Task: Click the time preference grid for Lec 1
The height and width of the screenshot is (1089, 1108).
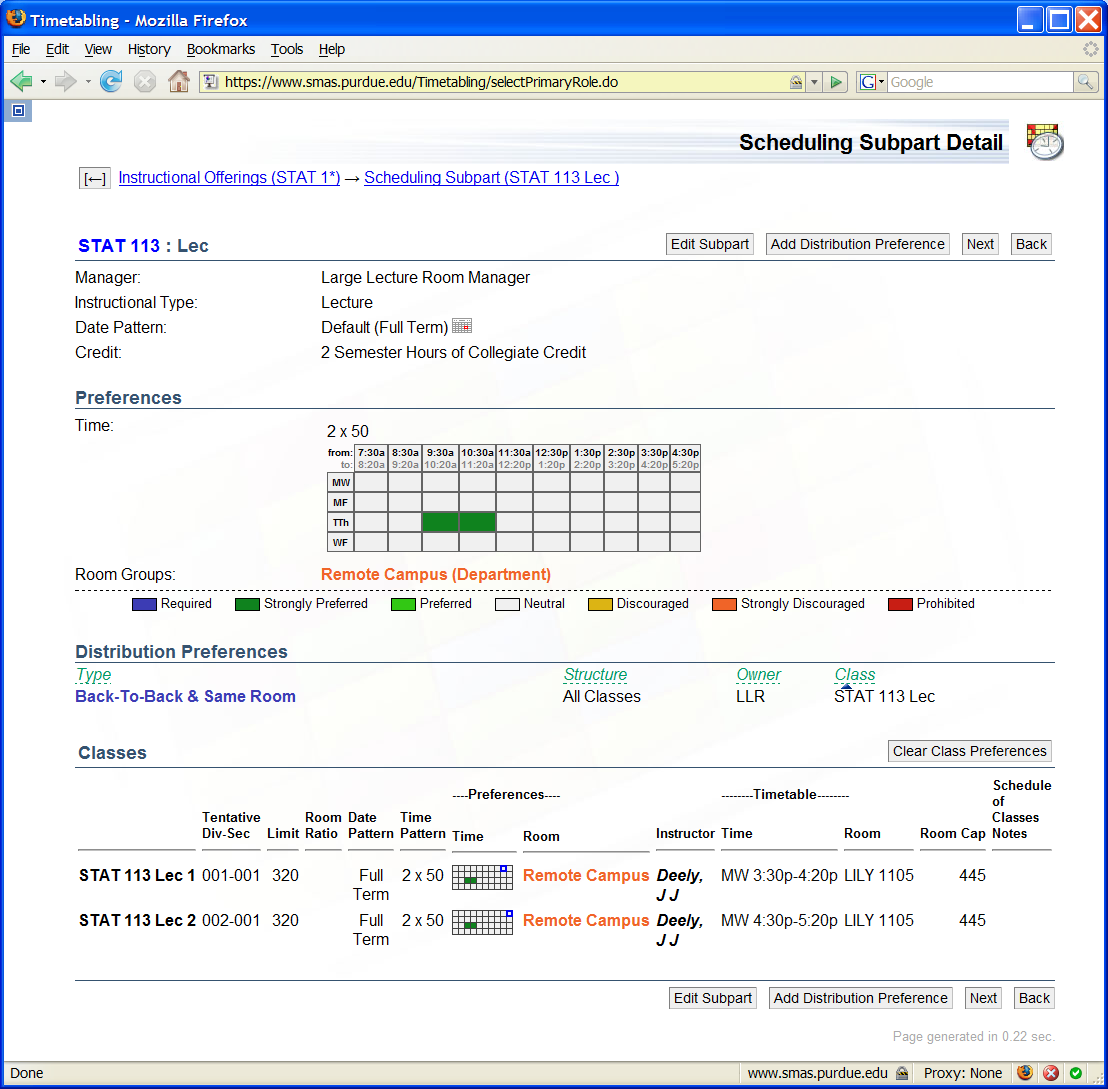Action: click(483, 877)
